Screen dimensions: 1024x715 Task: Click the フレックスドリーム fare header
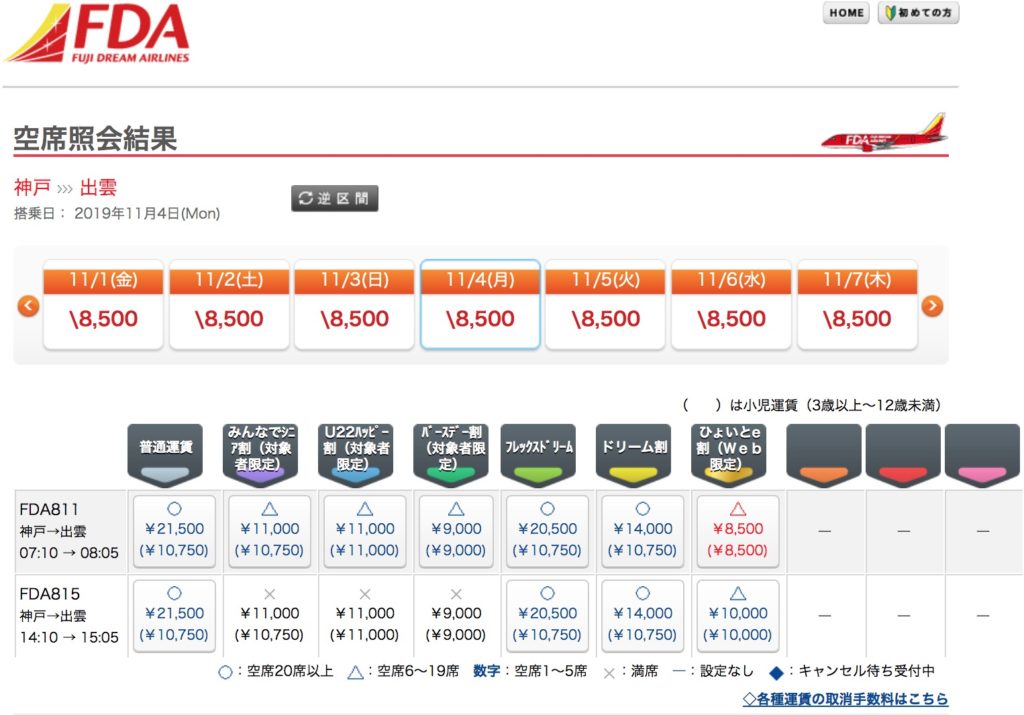pyautogui.click(x=539, y=452)
